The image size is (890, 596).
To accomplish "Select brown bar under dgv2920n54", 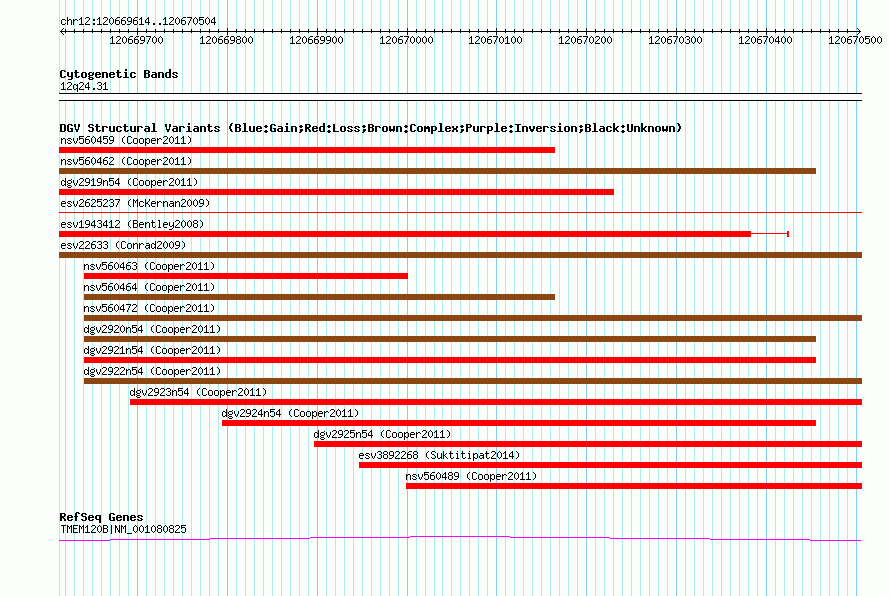I will [x=450, y=339].
